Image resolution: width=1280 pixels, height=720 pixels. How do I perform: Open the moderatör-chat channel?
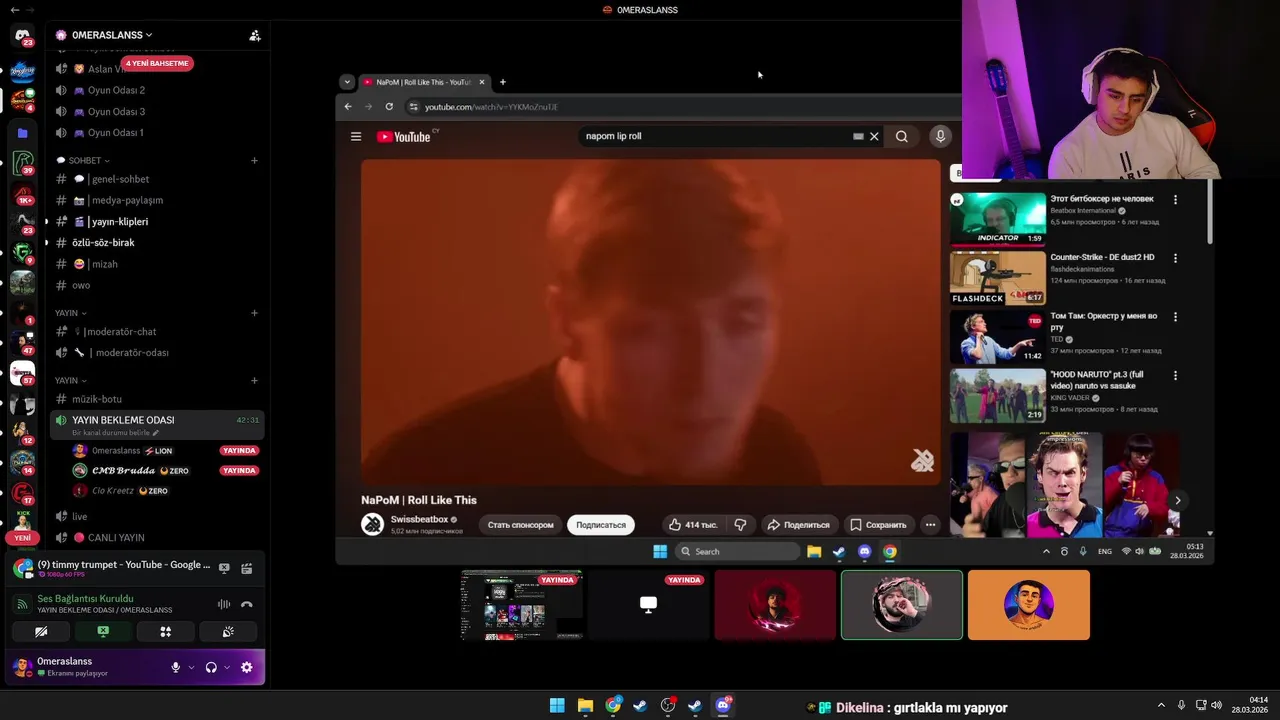157,331
